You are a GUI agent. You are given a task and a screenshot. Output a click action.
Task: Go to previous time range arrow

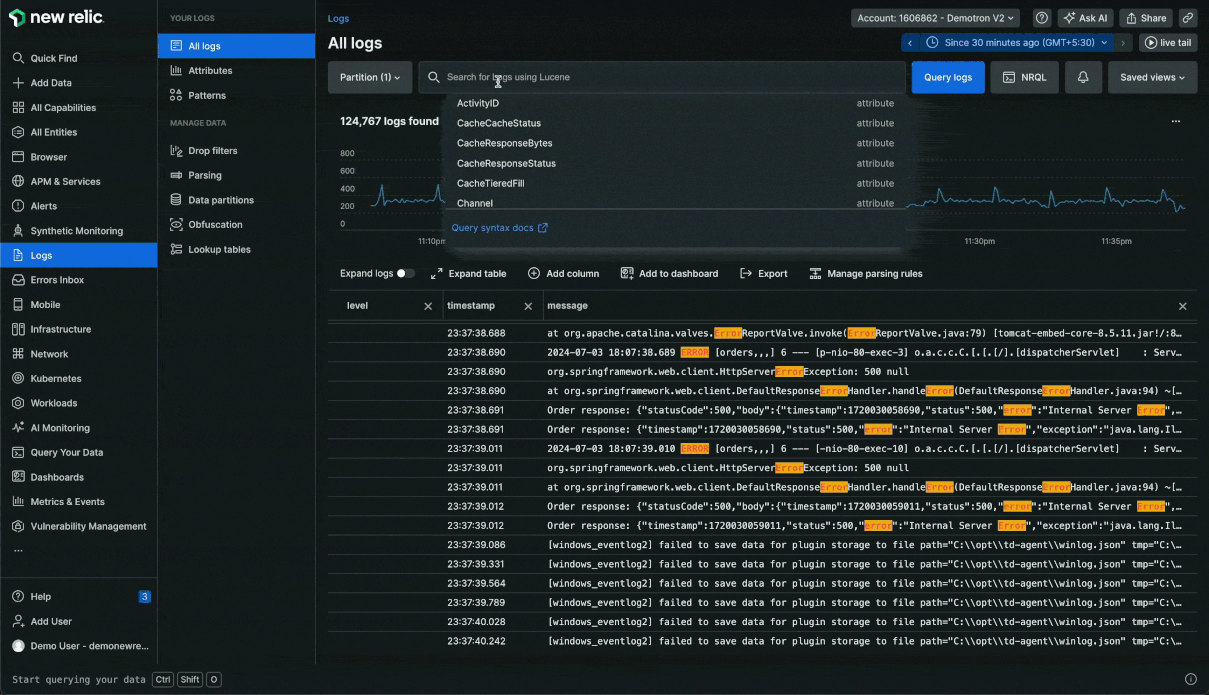point(909,43)
